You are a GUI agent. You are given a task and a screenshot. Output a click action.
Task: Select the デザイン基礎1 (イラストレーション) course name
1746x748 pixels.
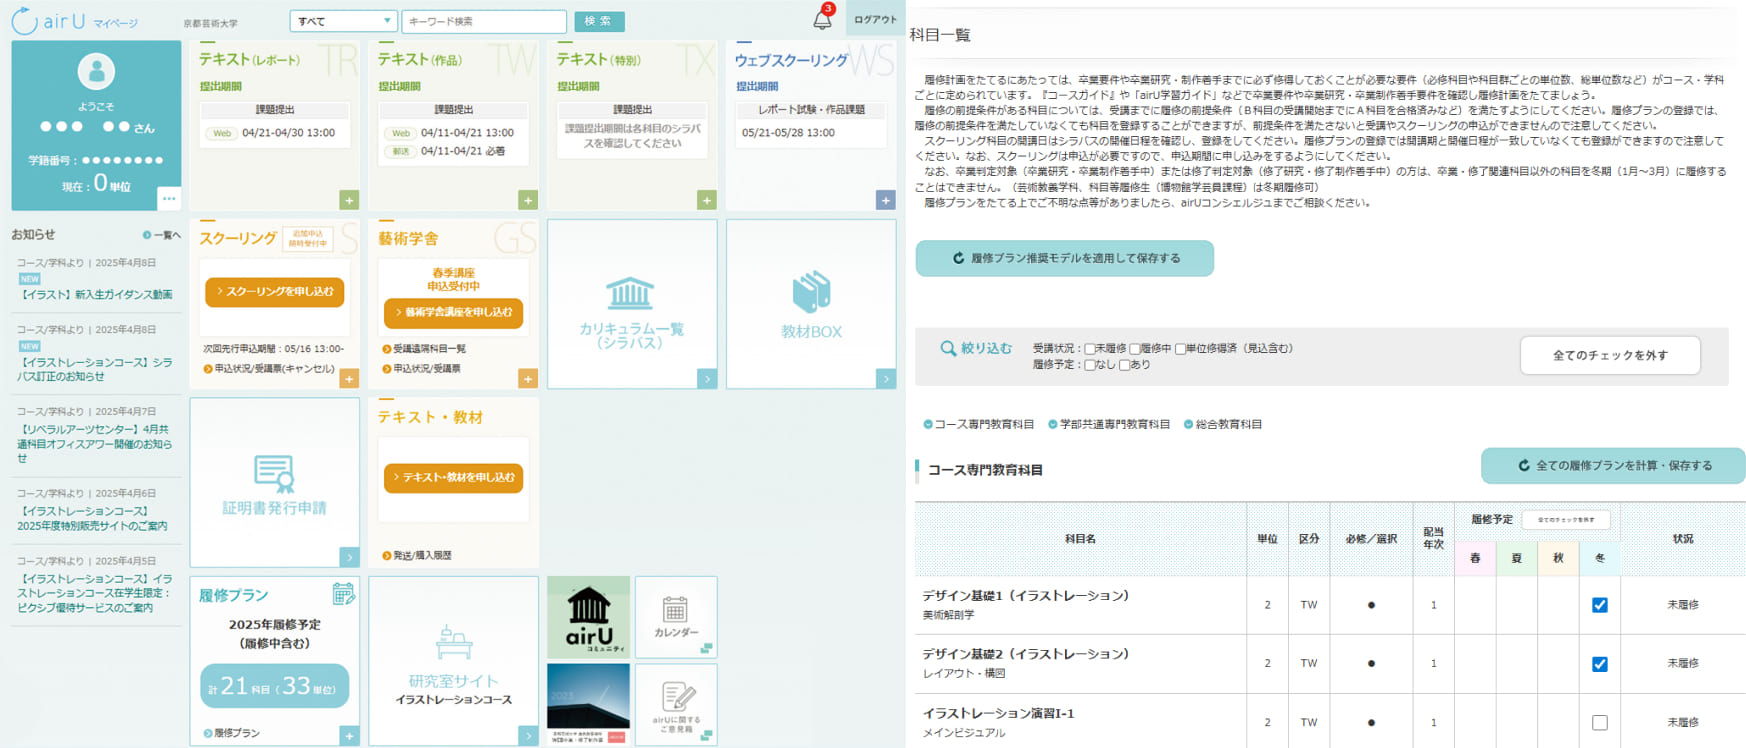coord(1025,595)
